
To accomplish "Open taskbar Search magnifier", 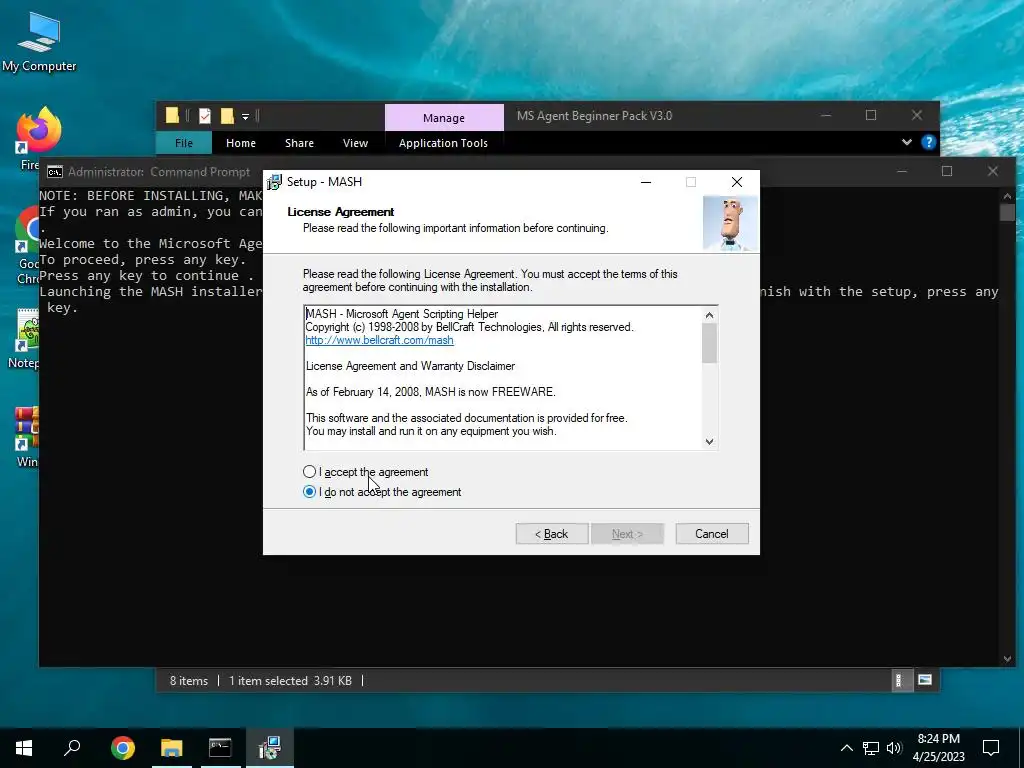I will [72, 747].
